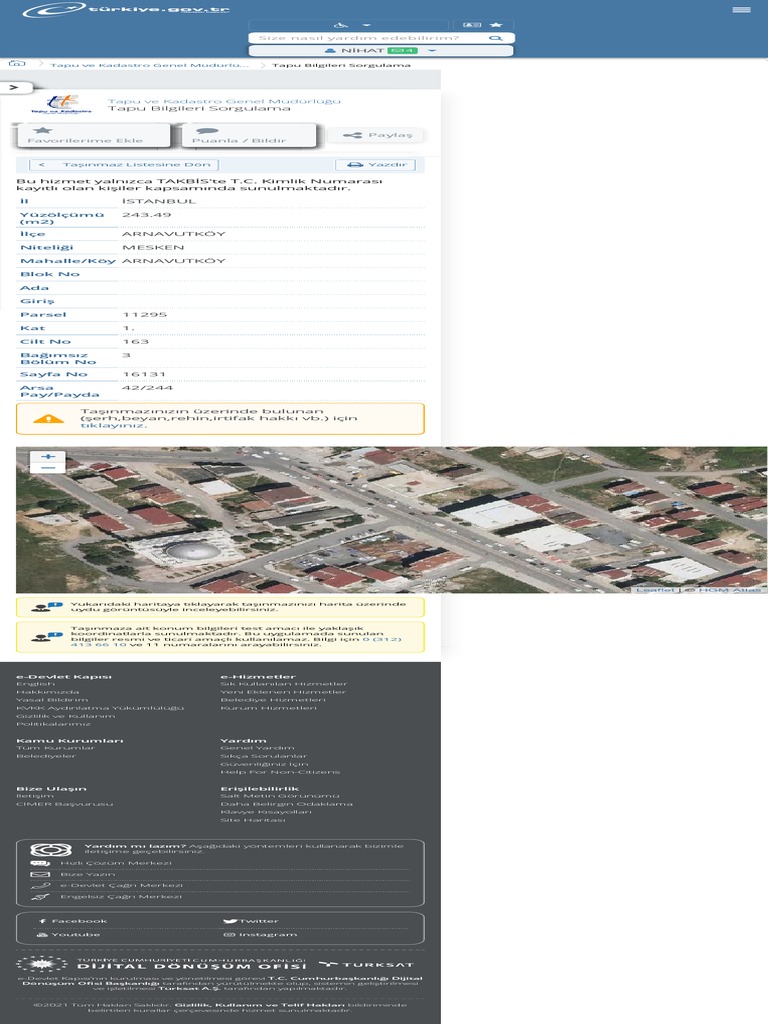Viewport: 768px width, 1024px height.
Task: Select the İSTANBUL province value
Action: [x=159, y=201]
